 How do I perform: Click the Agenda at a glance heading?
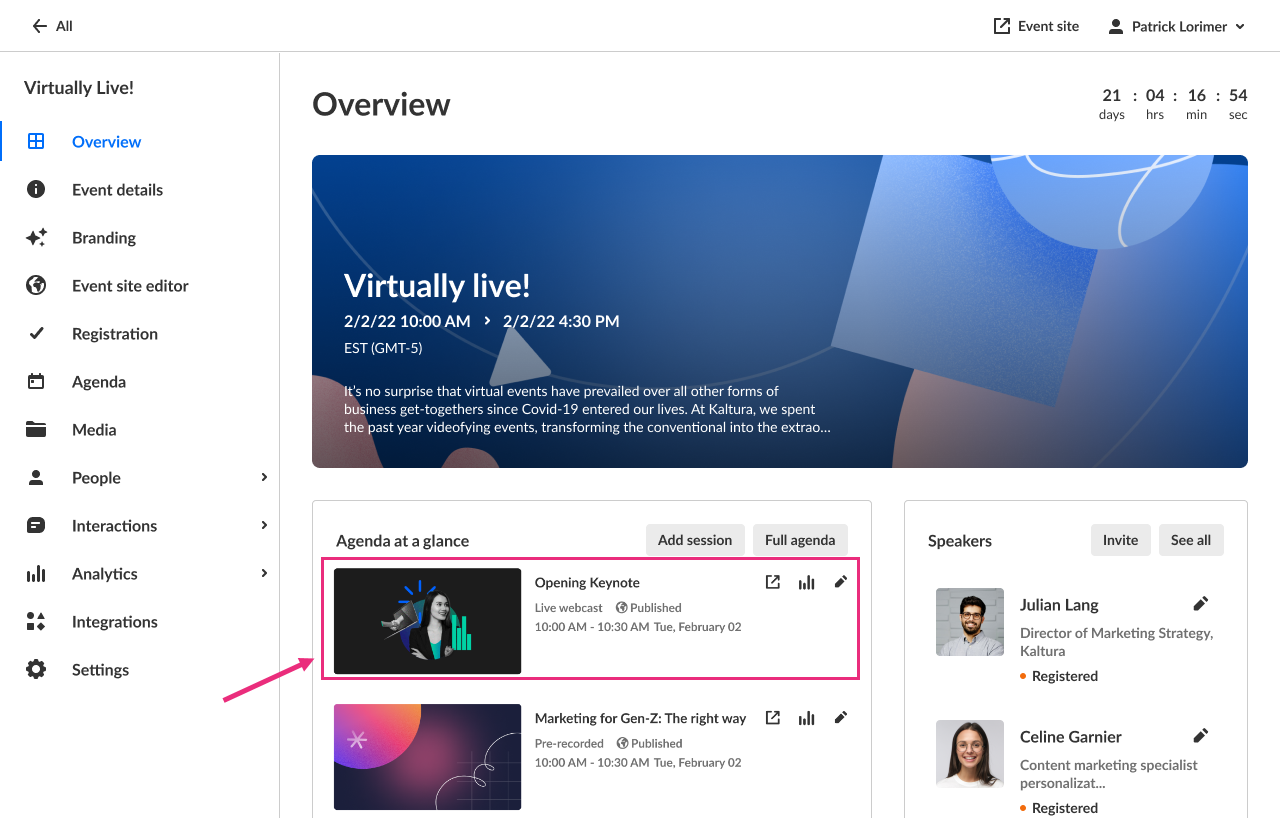[402, 540]
